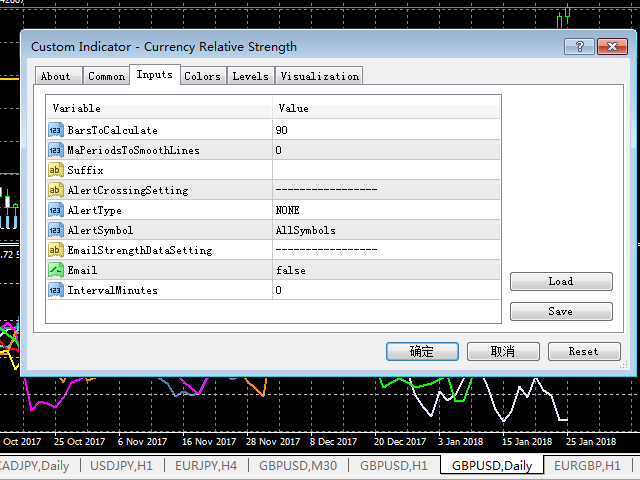Switch to the CADJPY,Daily chart tab

click(x=34, y=466)
